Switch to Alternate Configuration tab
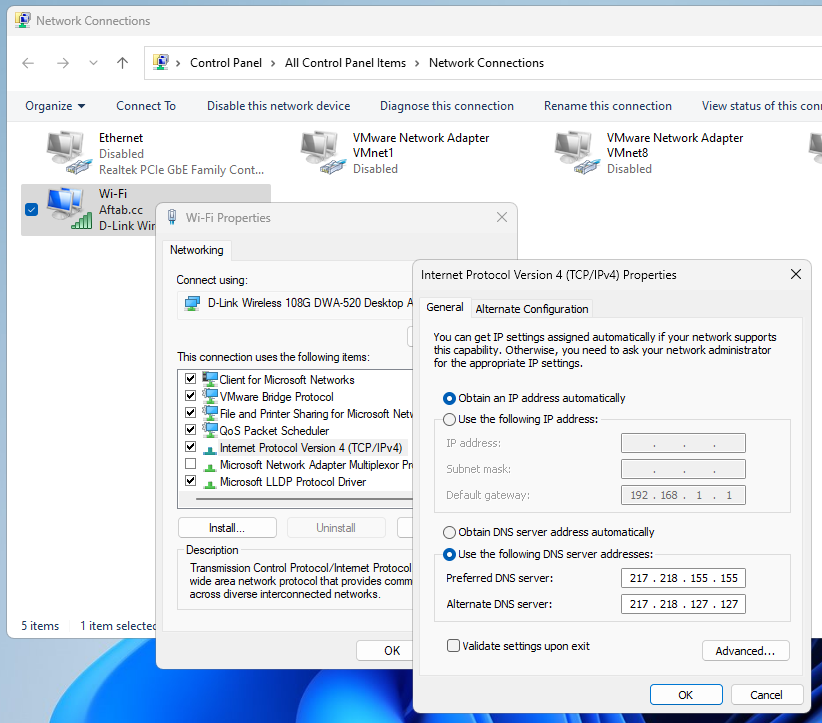 (x=532, y=309)
